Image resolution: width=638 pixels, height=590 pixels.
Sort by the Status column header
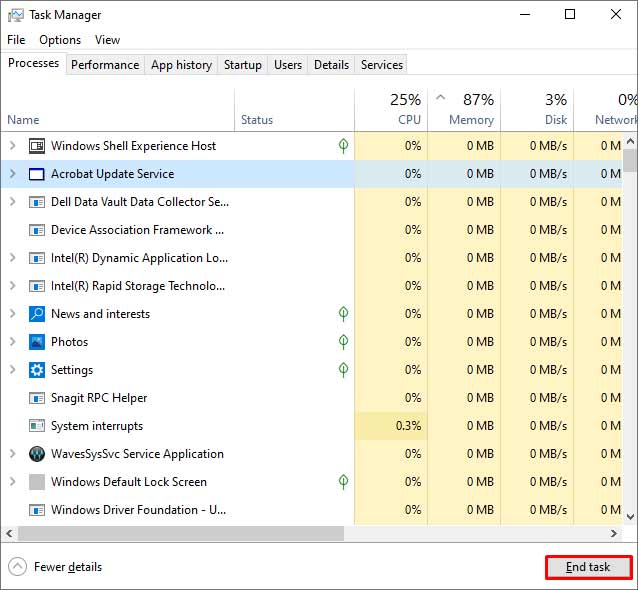coord(294,110)
